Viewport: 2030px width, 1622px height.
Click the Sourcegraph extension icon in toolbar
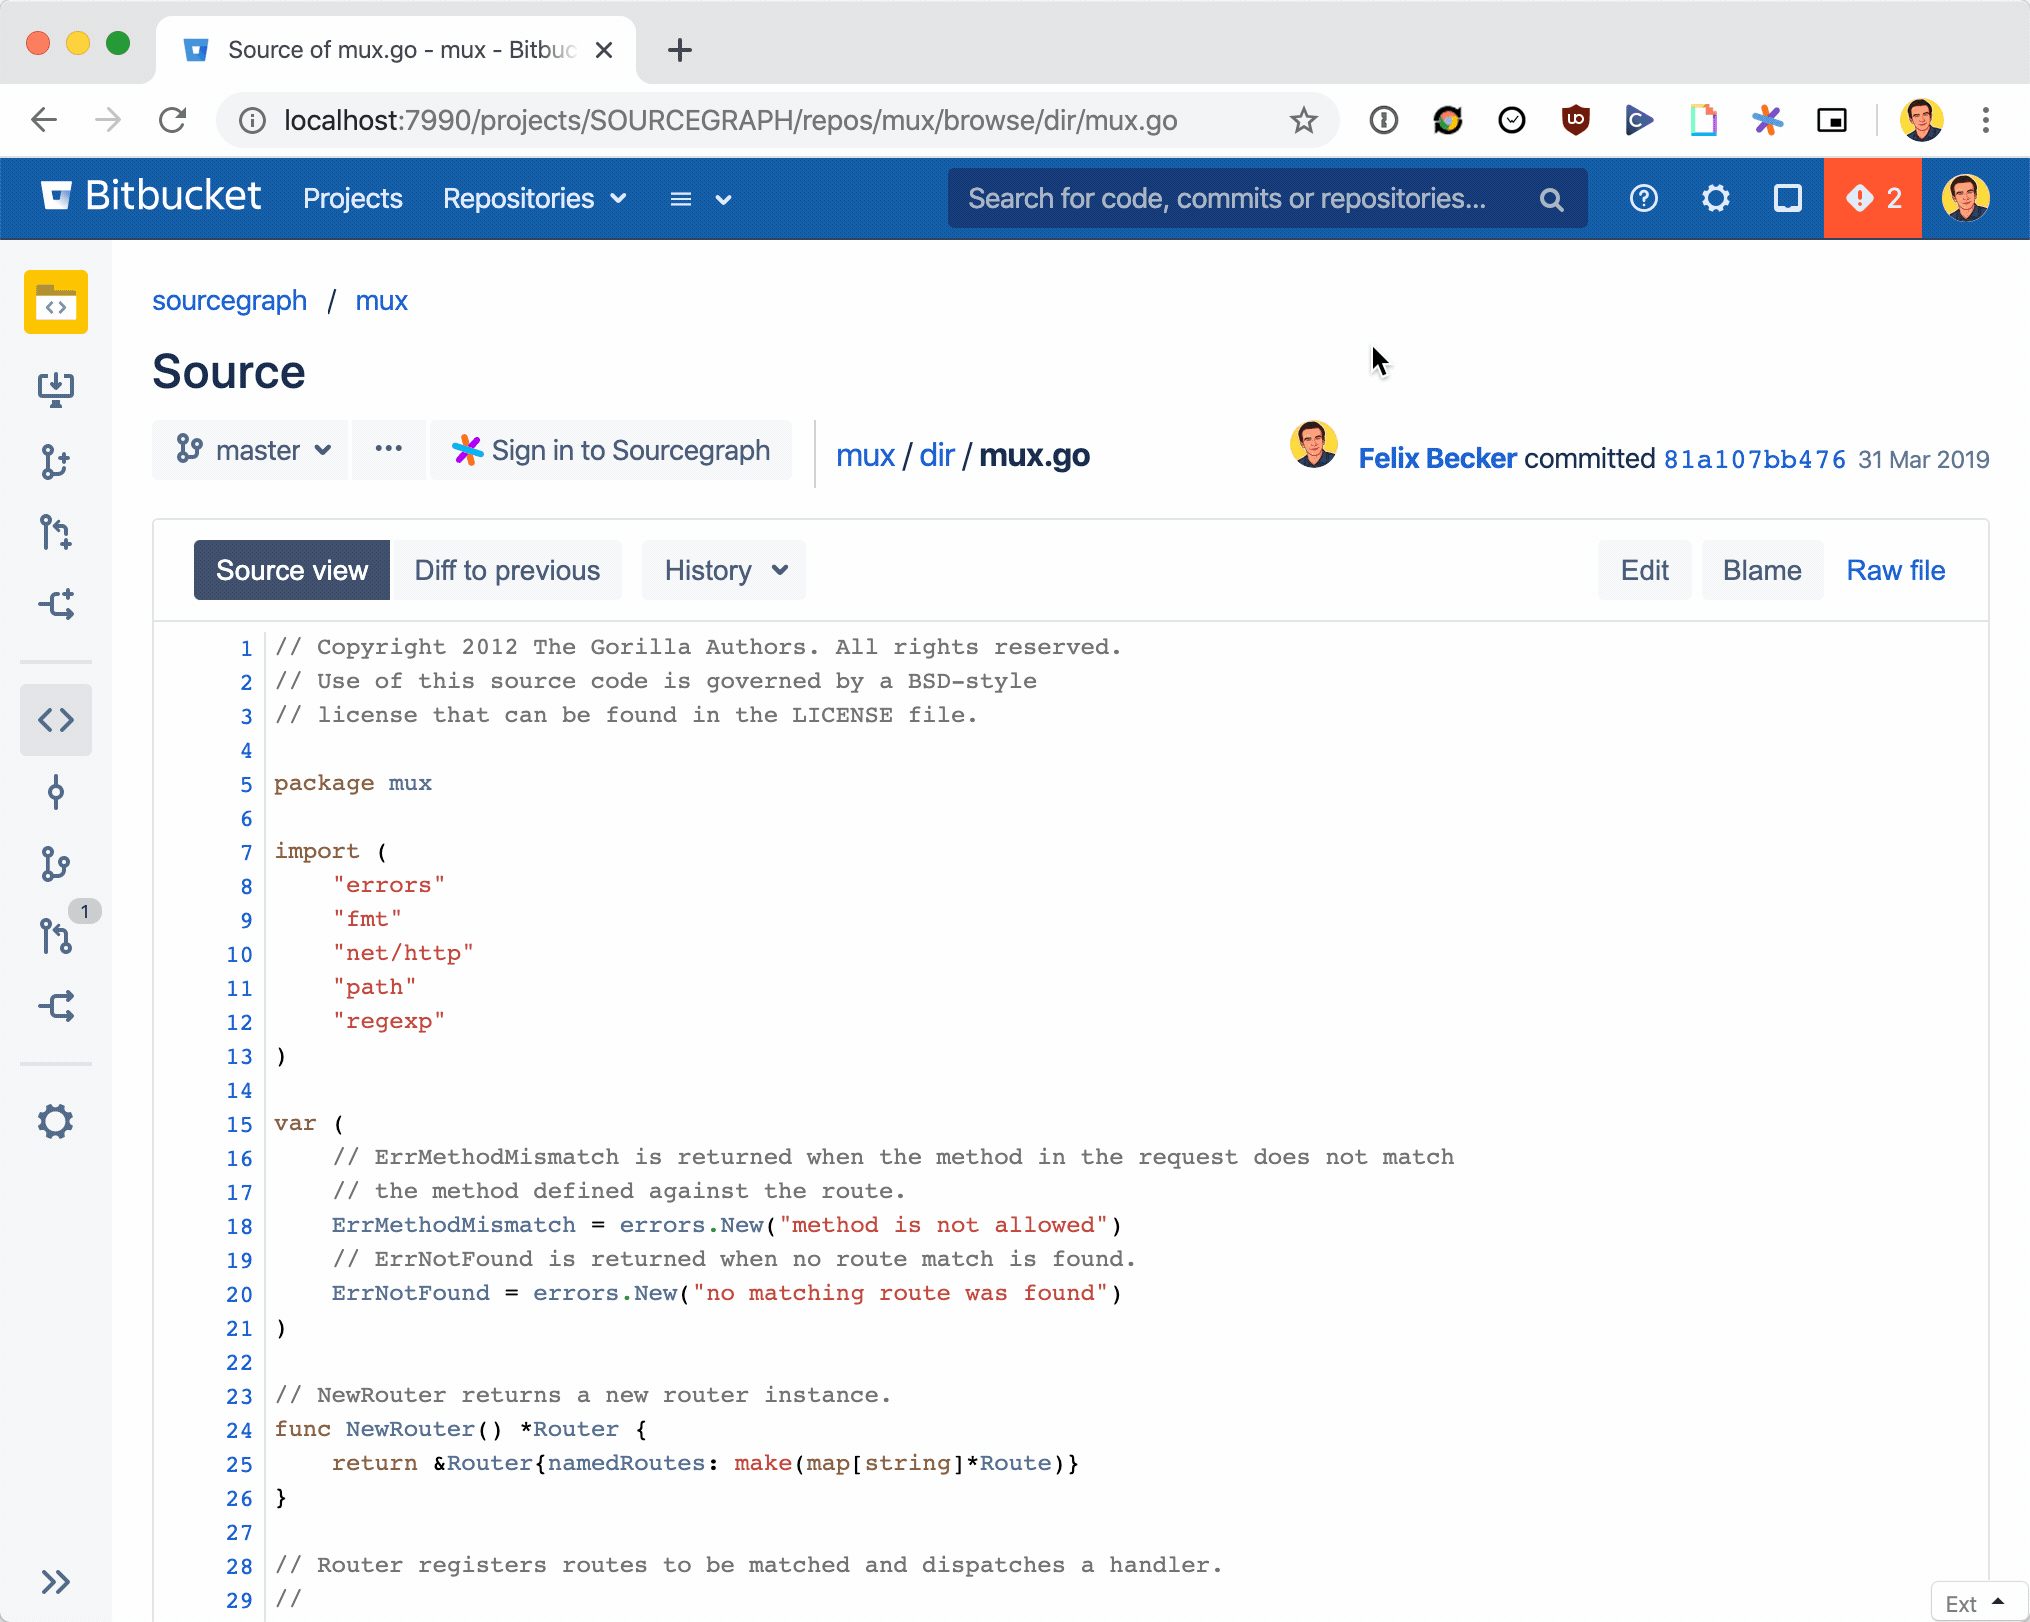point(1767,120)
